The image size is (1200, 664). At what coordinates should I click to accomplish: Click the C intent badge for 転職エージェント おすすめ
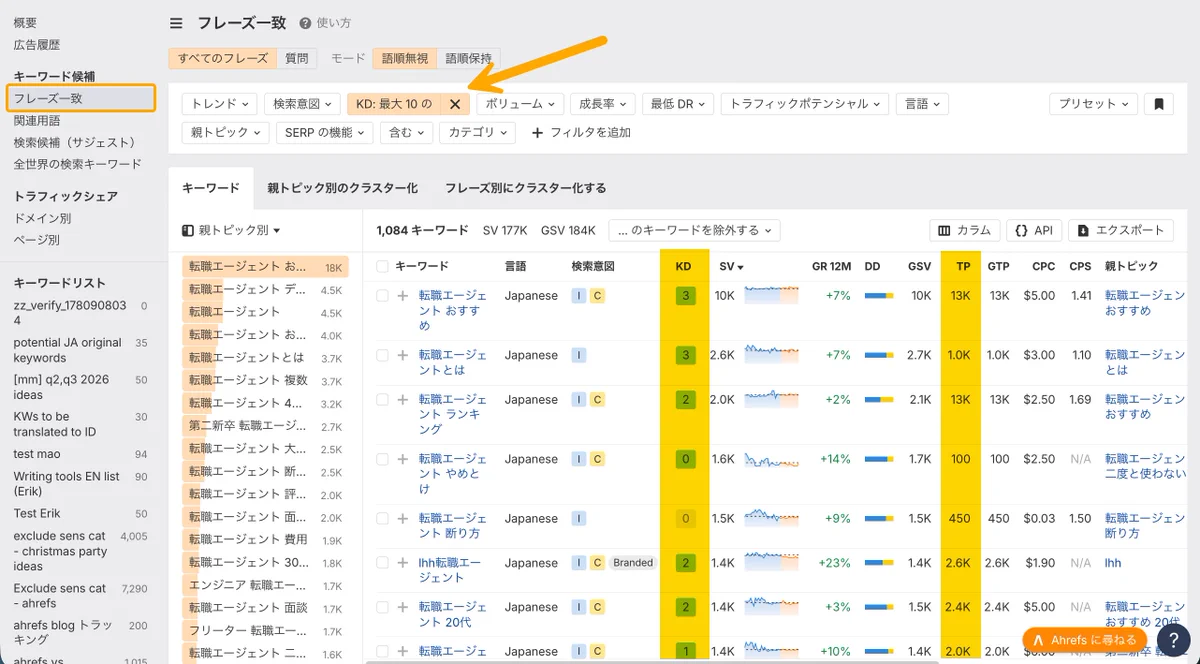coord(597,296)
